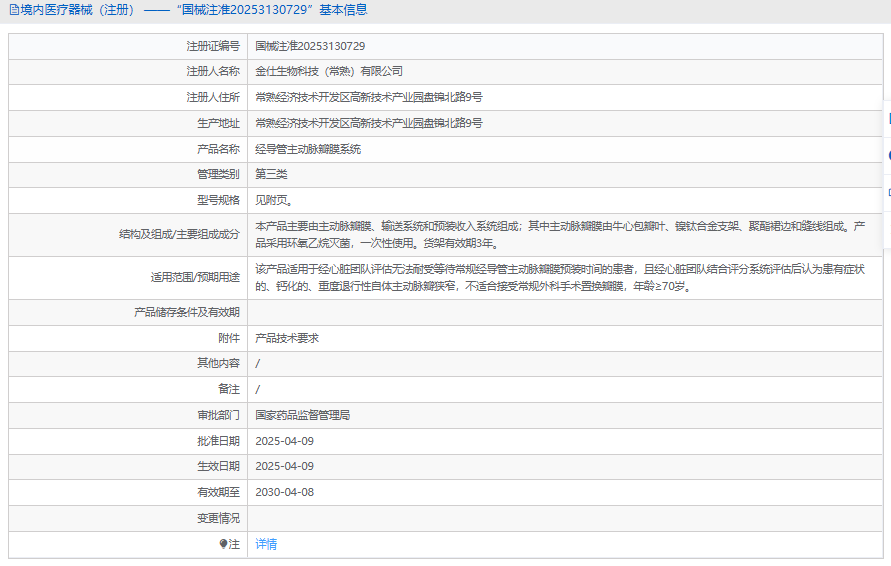The image size is (891, 566).
Task: Select the 批准日期 label
Action: 218,441
